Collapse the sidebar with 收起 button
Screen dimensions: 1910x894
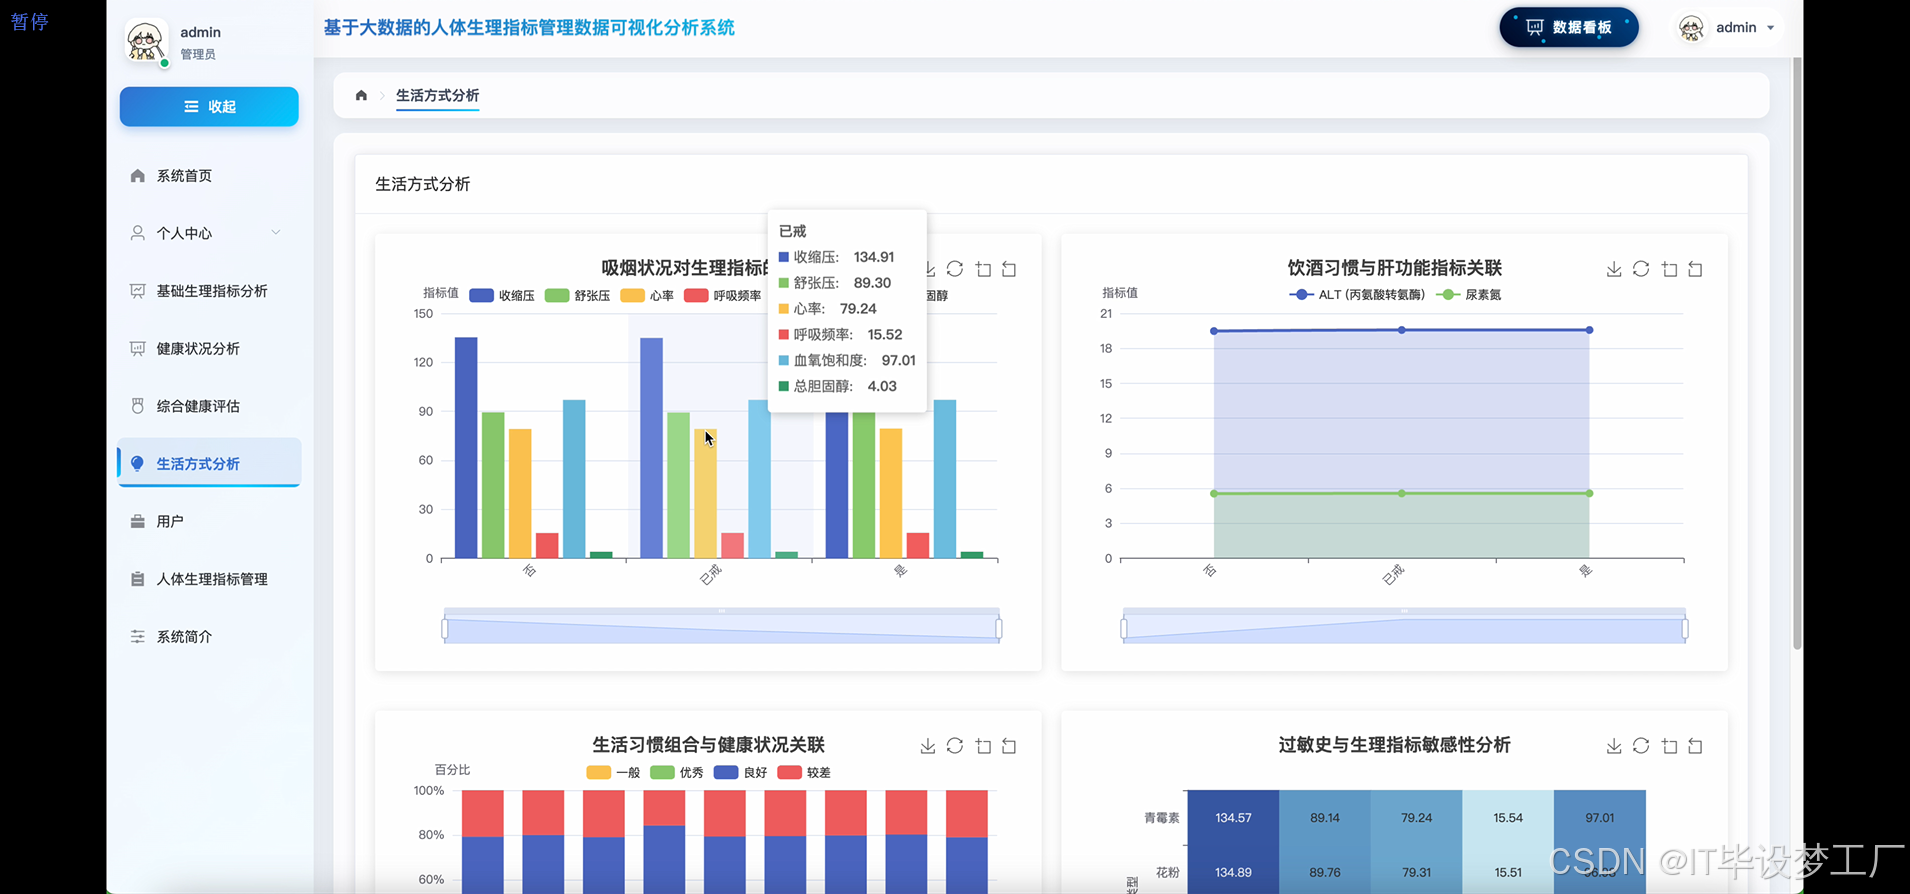[x=209, y=107]
